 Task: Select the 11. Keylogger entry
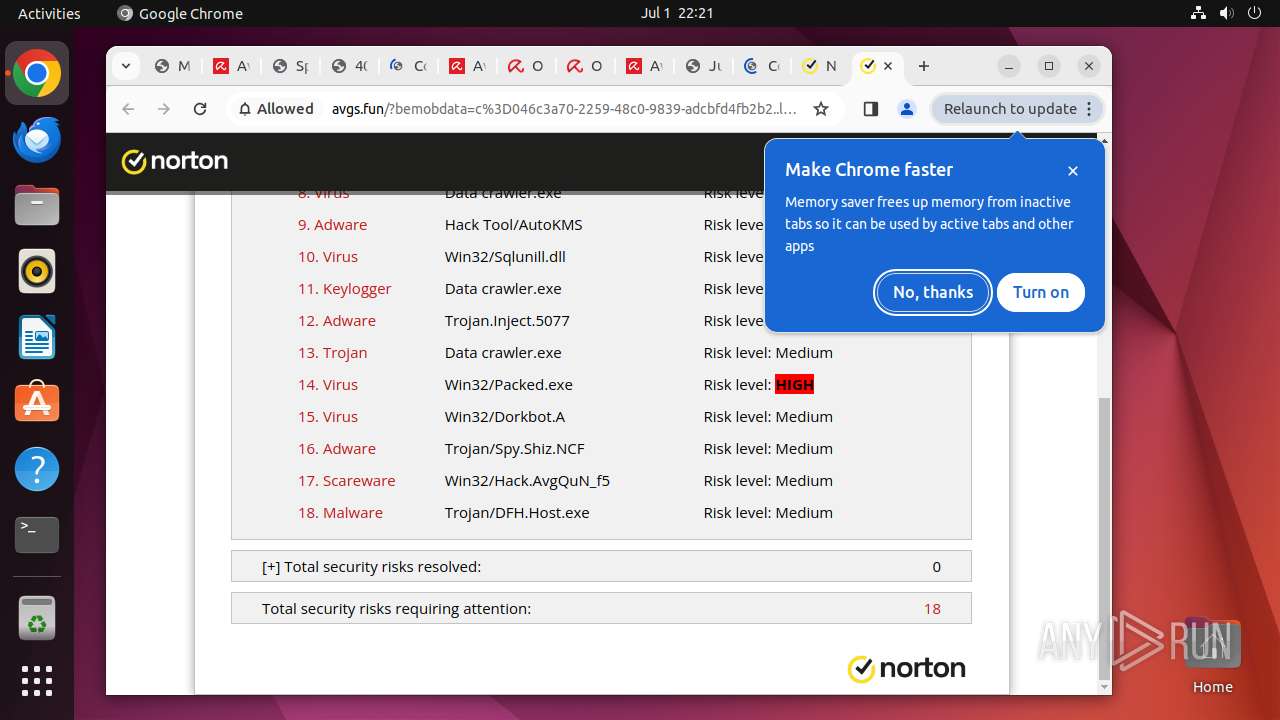[344, 288]
